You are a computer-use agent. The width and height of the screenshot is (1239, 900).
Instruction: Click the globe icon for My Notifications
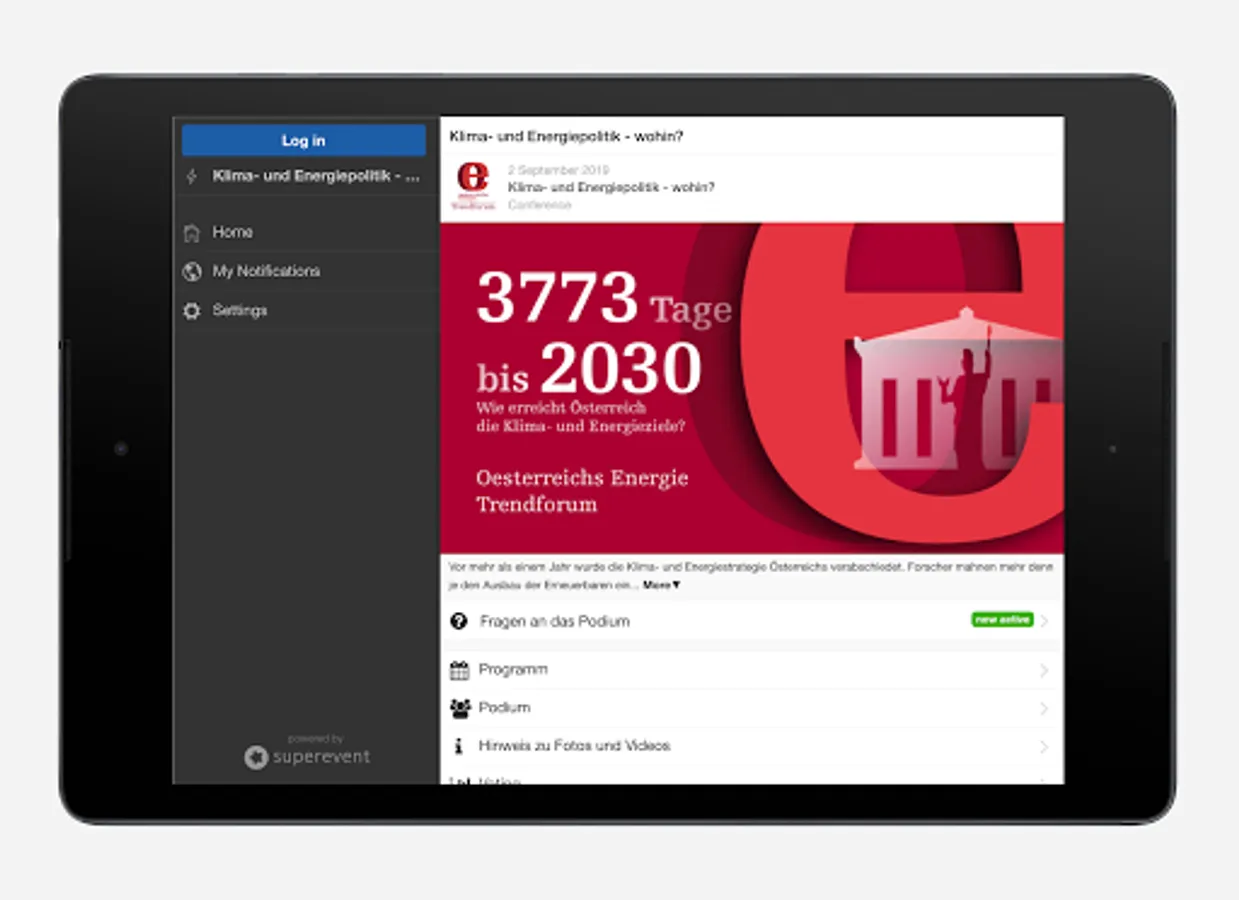(192, 272)
